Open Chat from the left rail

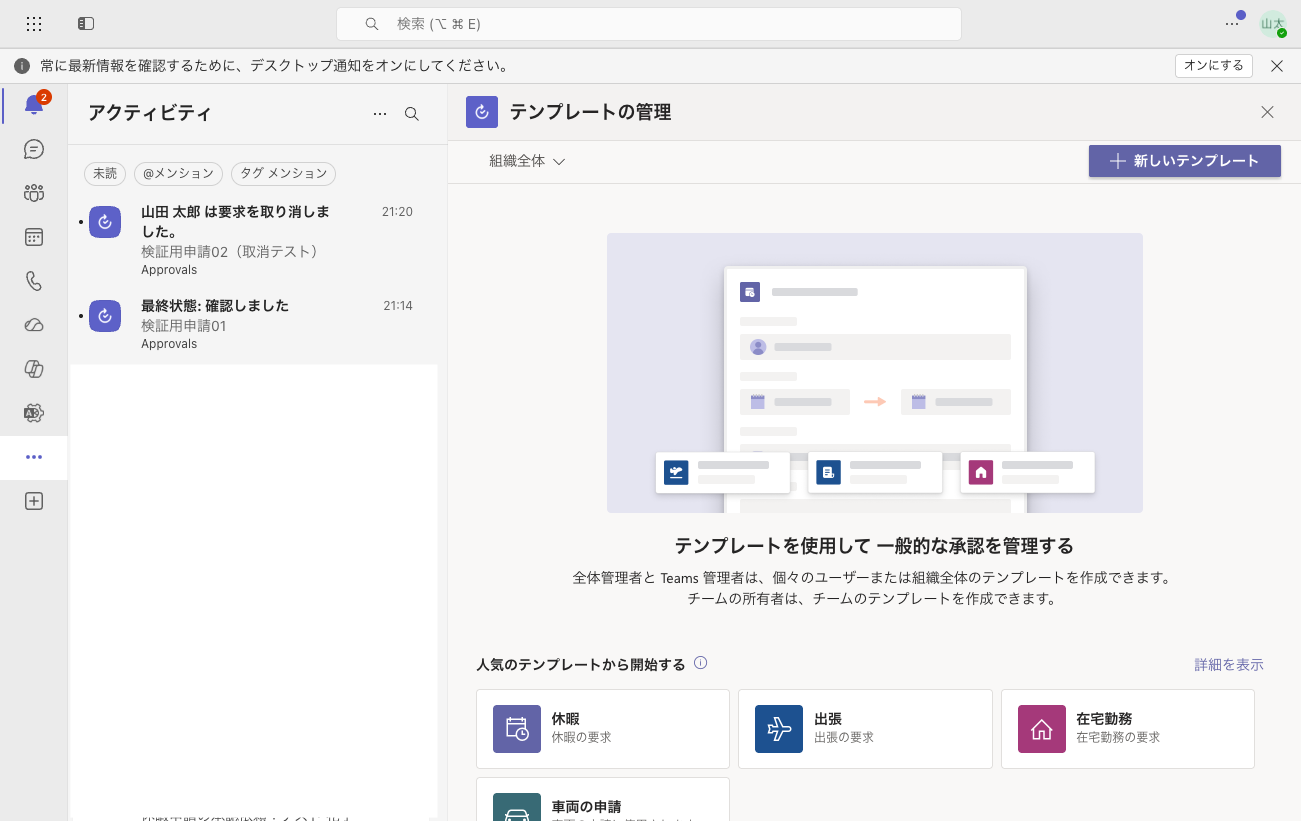34,149
